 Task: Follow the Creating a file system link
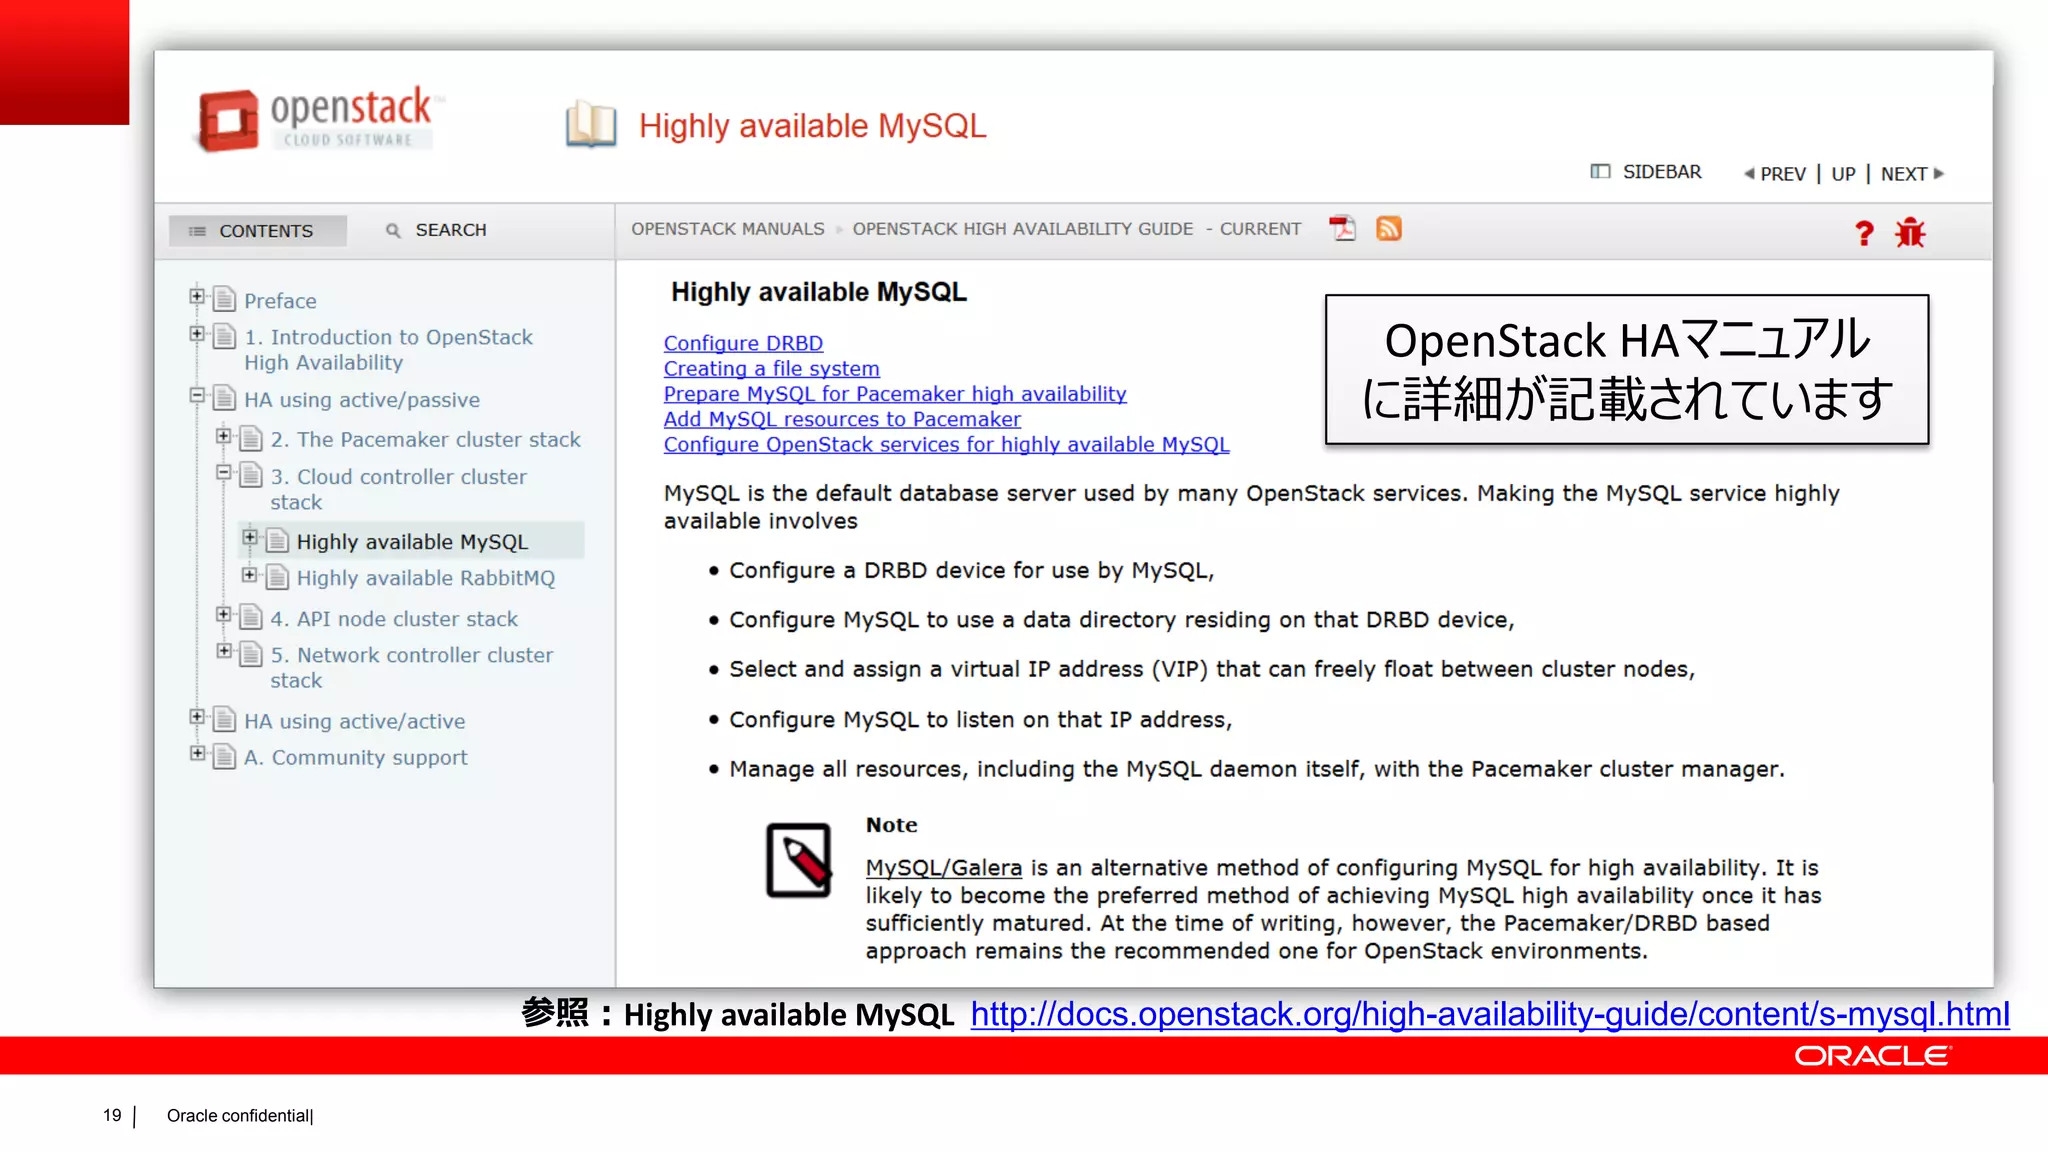(771, 369)
